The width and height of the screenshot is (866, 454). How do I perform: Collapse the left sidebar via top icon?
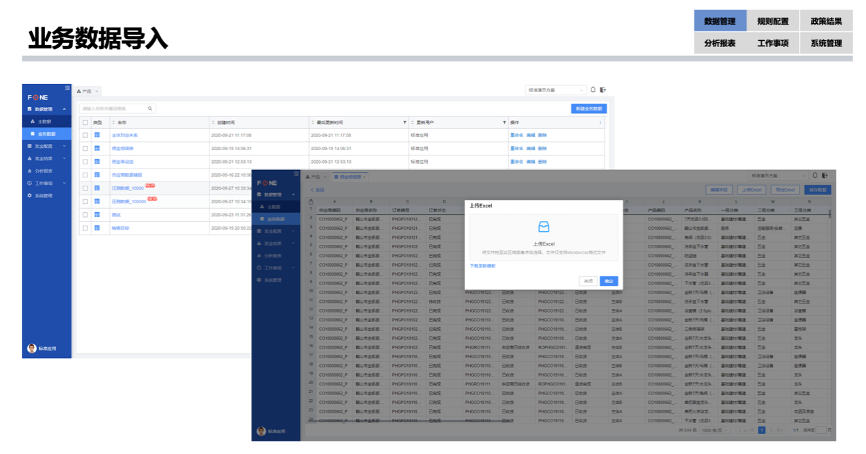pos(67,88)
